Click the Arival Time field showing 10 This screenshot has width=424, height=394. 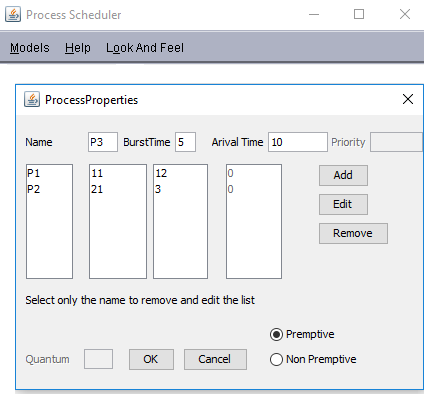click(x=298, y=142)
